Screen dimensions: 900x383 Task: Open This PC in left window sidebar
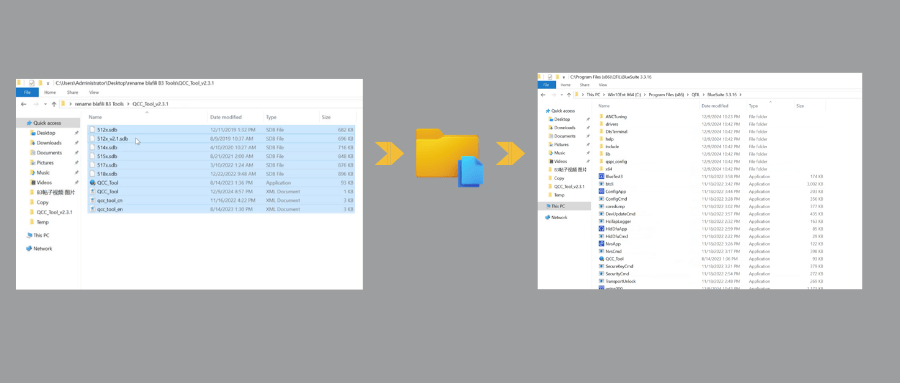pyautogui.click(x=38, y=235)
